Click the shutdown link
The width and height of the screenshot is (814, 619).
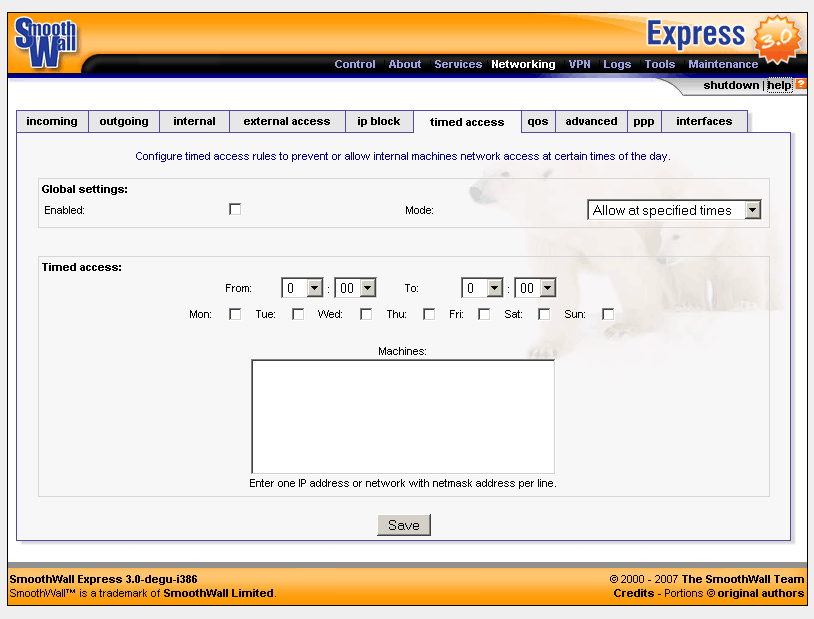click(x=731, y=85)
